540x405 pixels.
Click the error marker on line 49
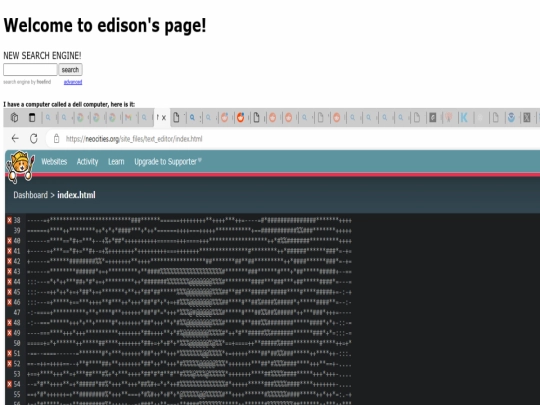pos(10,333)
